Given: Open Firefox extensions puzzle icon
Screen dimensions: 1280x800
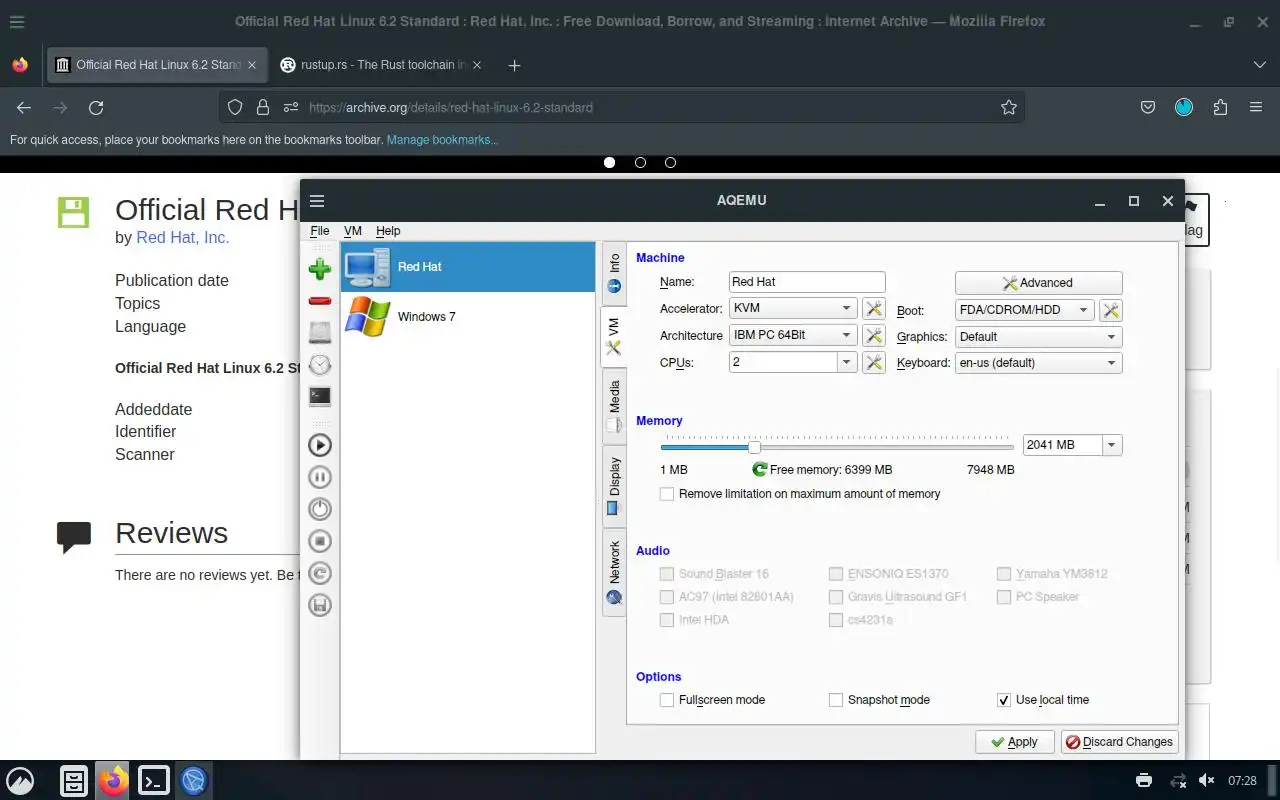Looking at the screenshot, I should point(1220,107).
